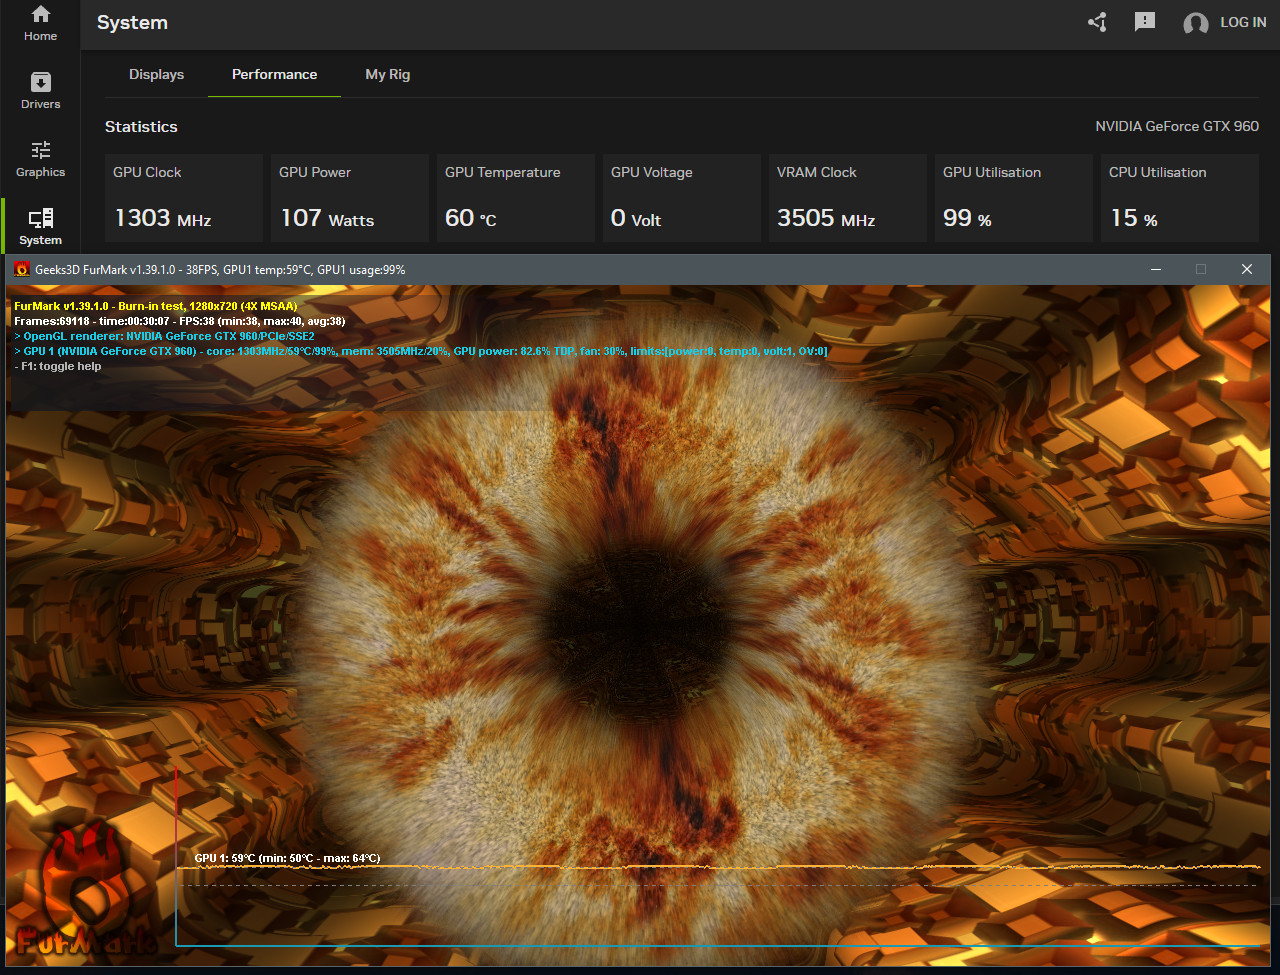This screenshot has height=975, width=1280.
Task: Minimize the FurMark window
Action: pyautogui.click(x=1156, y=269)
